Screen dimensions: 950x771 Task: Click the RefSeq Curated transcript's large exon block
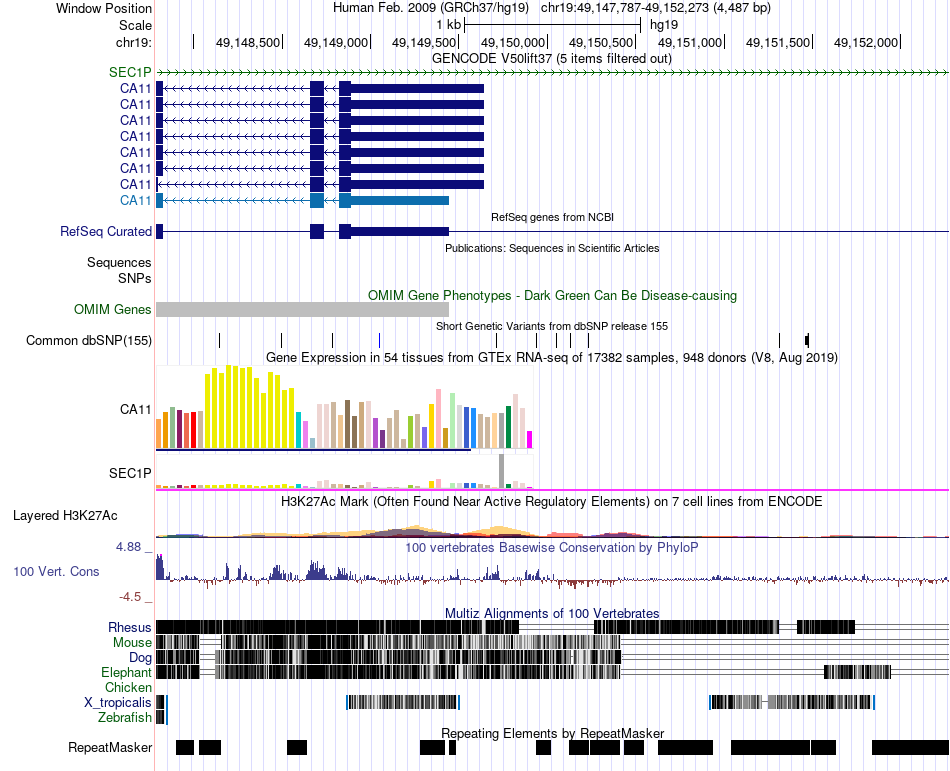click(400, 231)
